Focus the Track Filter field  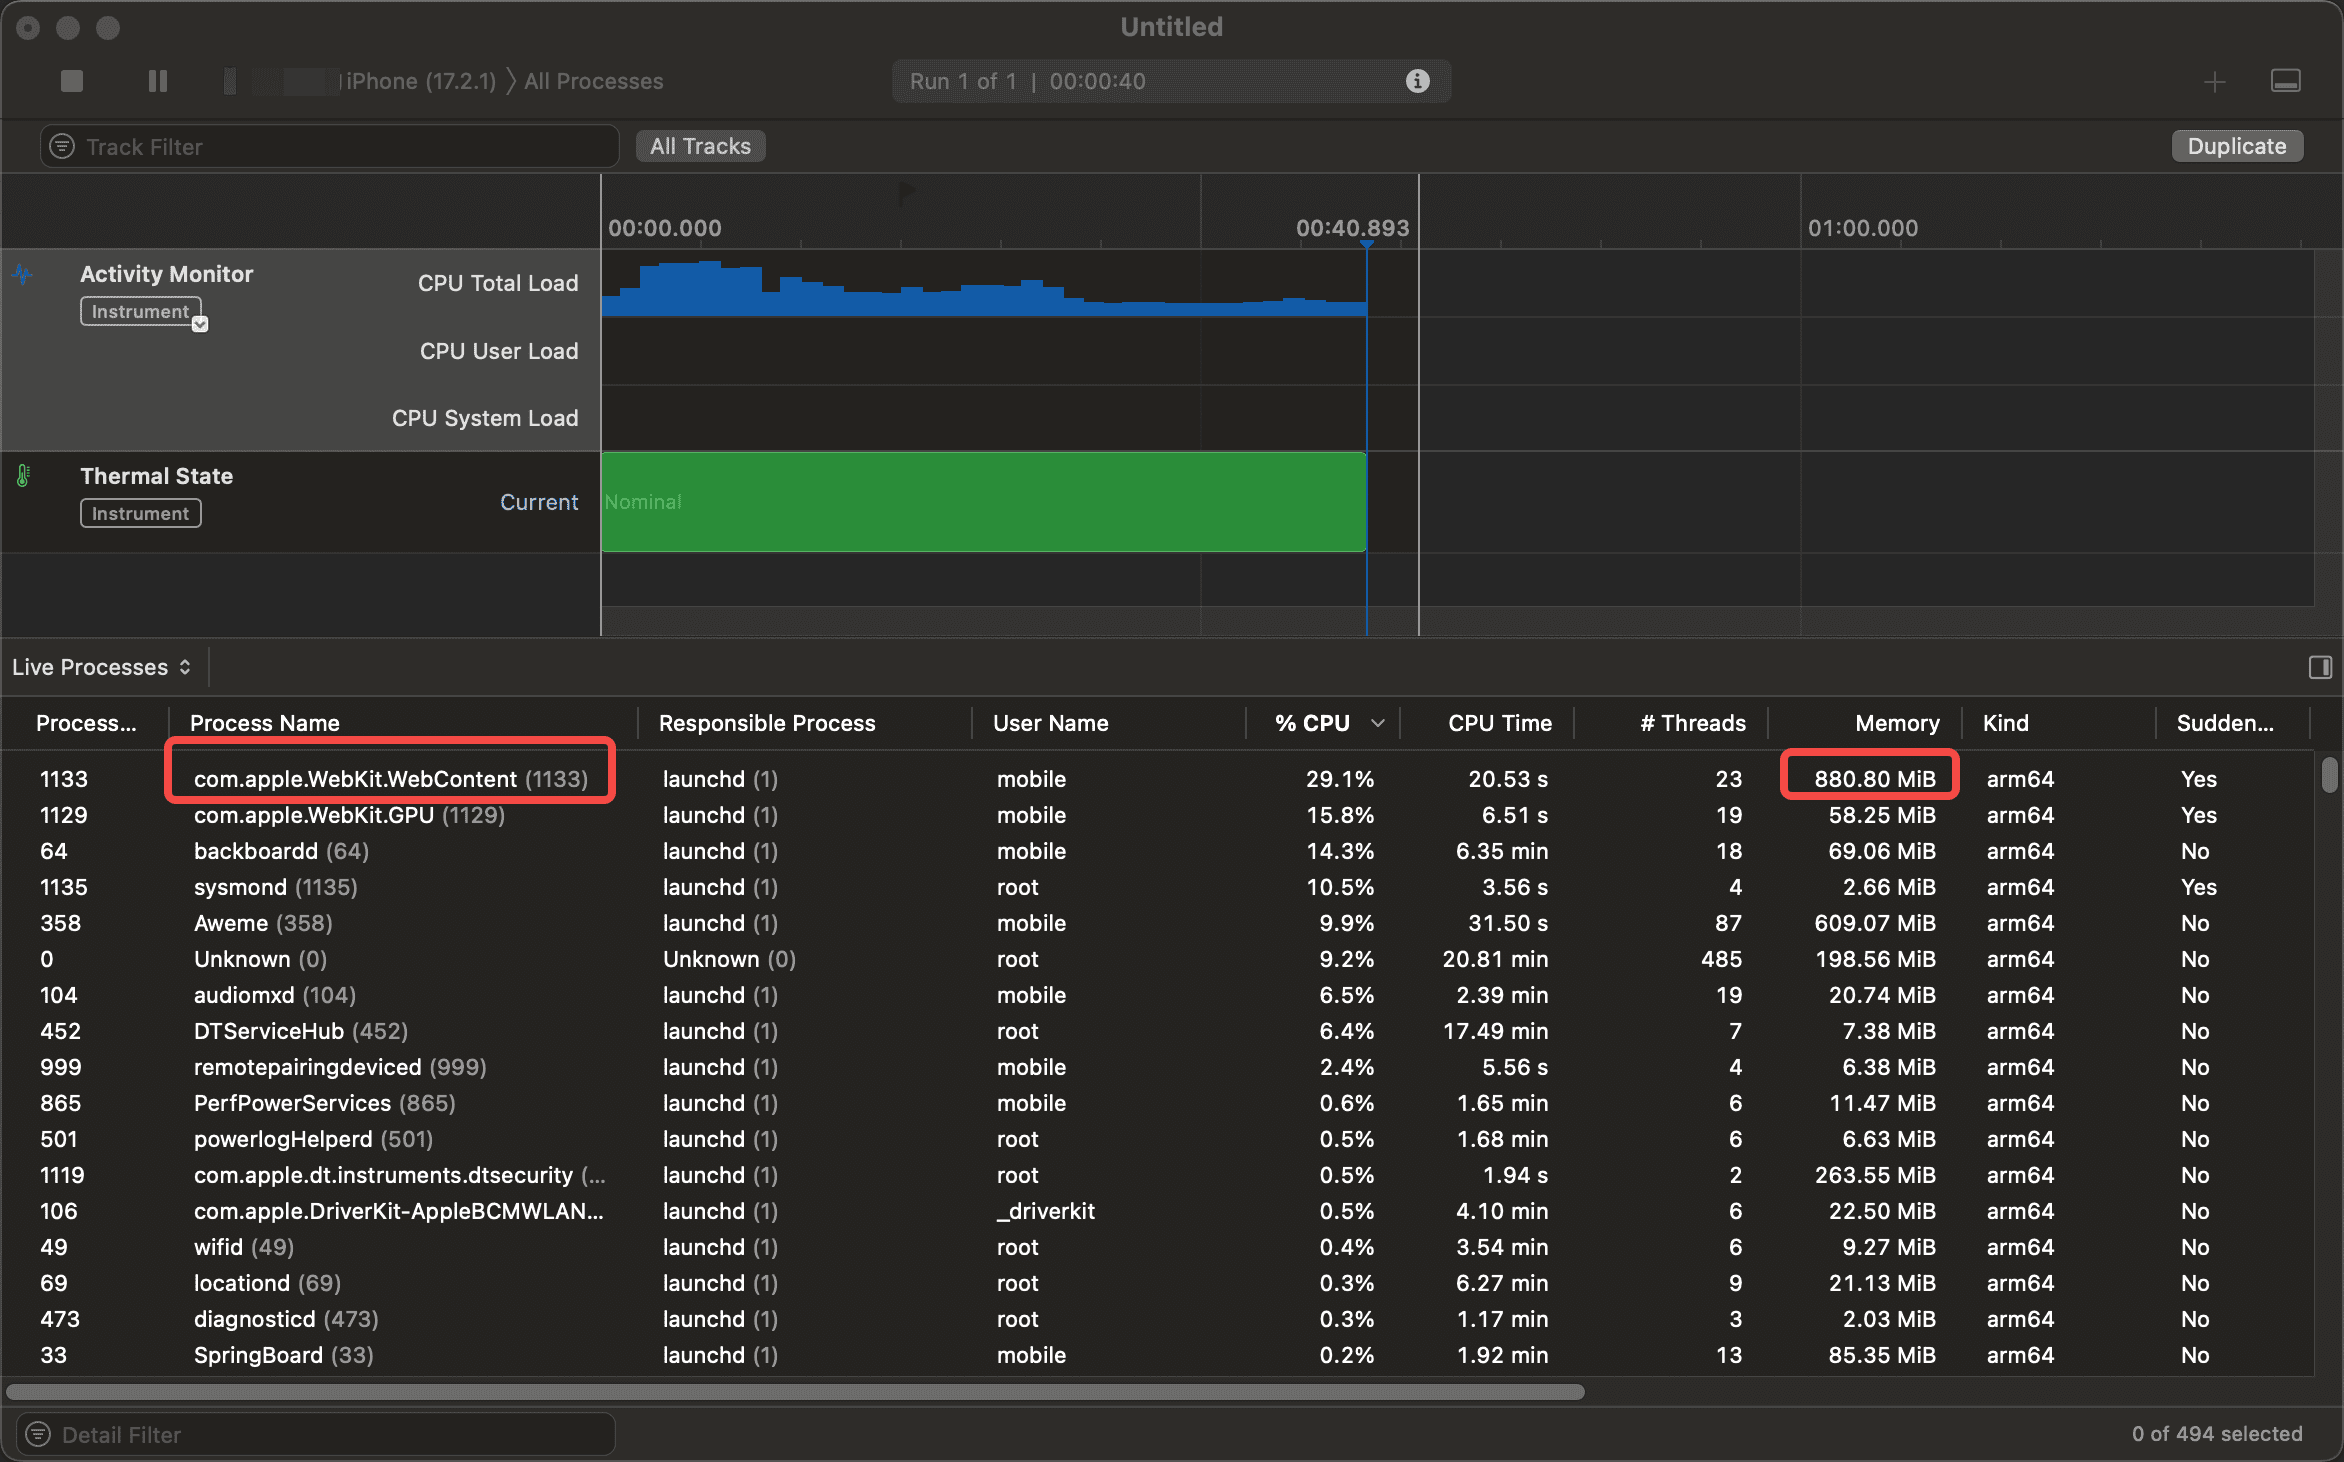pos(330,147)
